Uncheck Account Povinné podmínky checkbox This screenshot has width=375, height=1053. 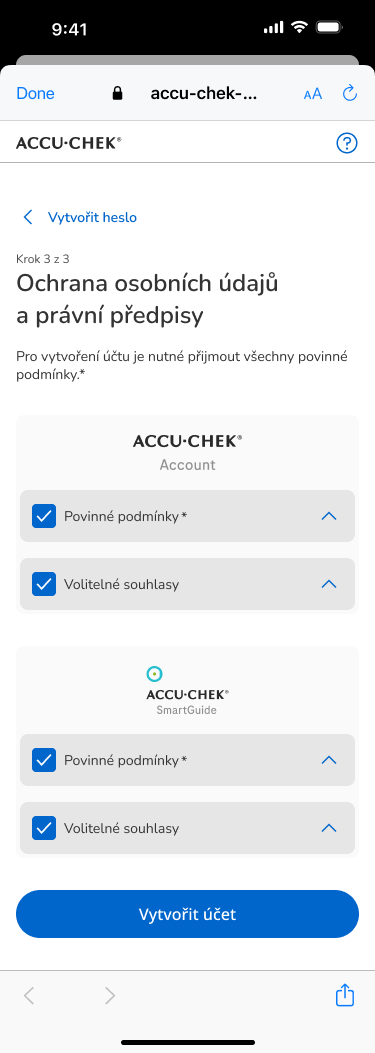point(44,516)
